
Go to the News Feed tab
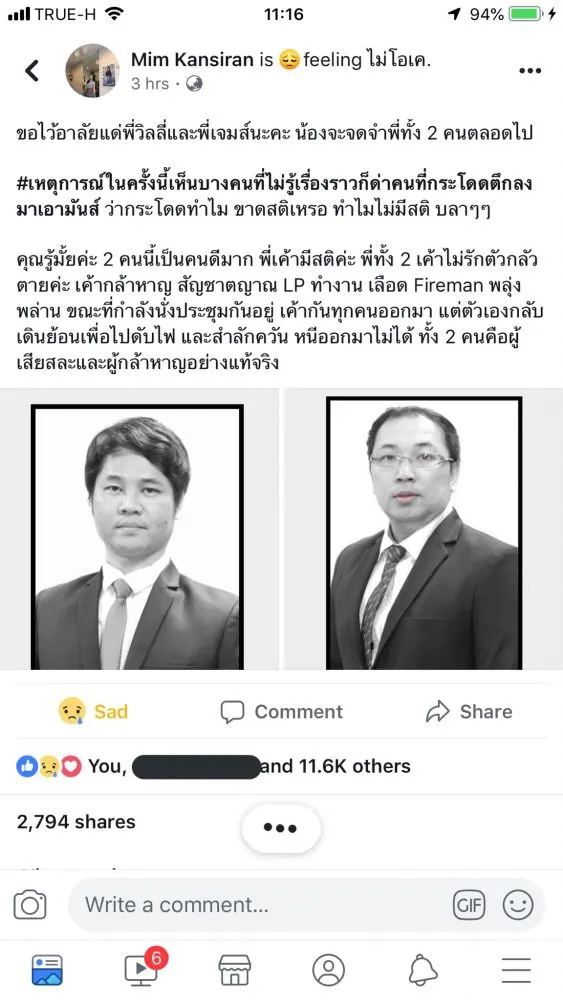pyautogui.click(x=47, y=970)
